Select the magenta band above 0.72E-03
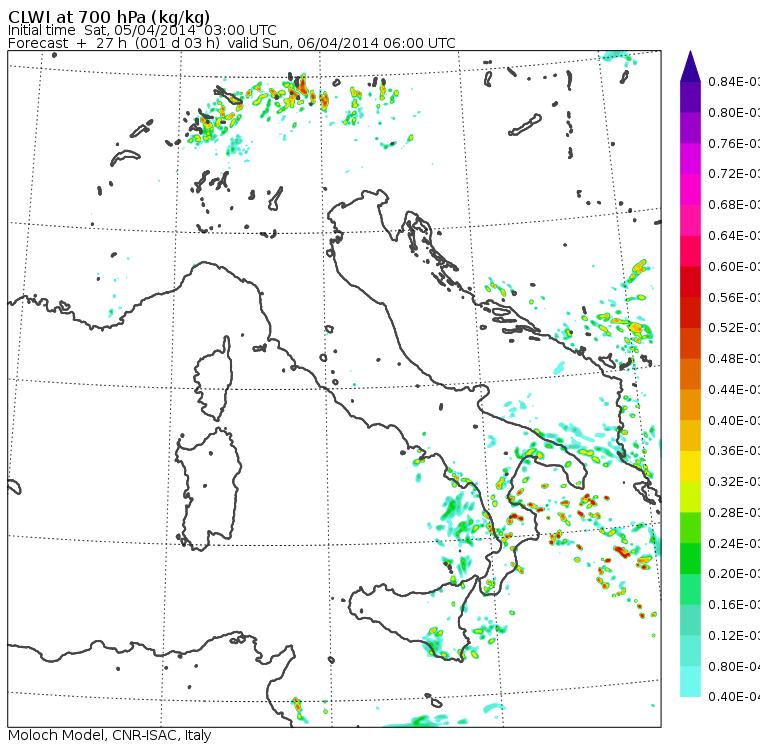Image resolution: width=760 pixels, height=749 pixels. [x=690, y=159]
